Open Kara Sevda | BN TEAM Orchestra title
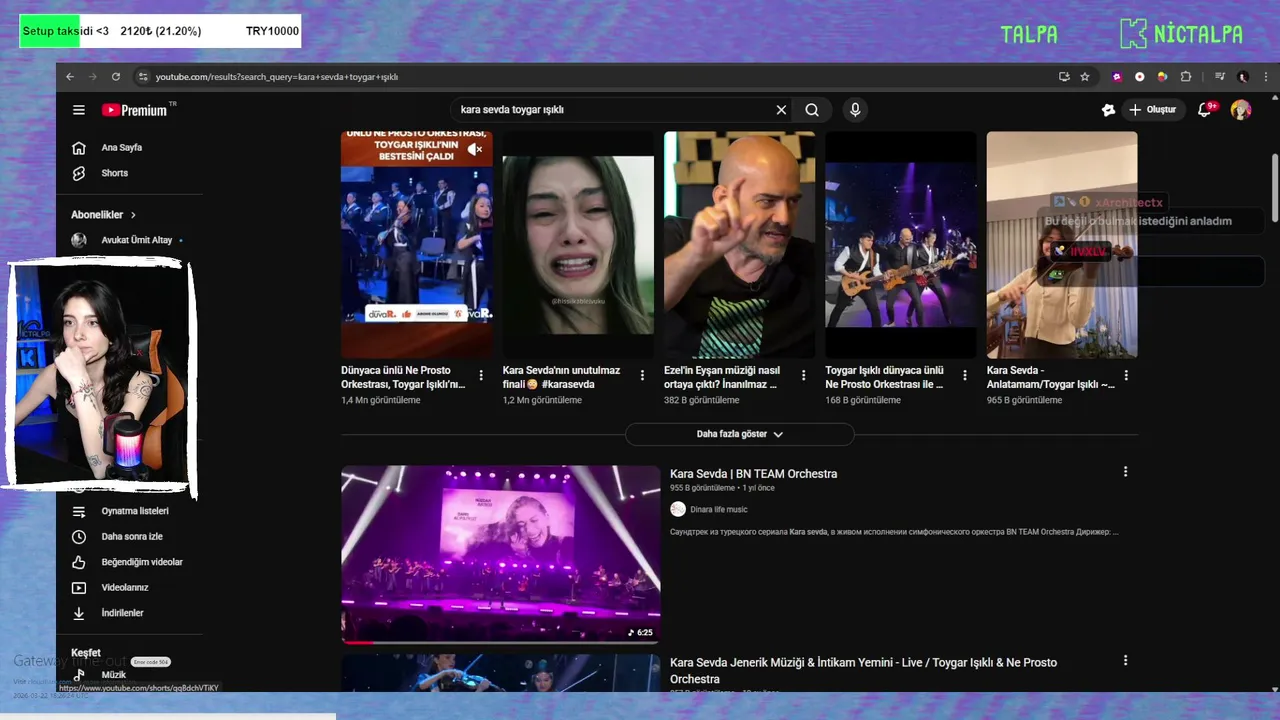The image size is (1280, 720). 753,474
